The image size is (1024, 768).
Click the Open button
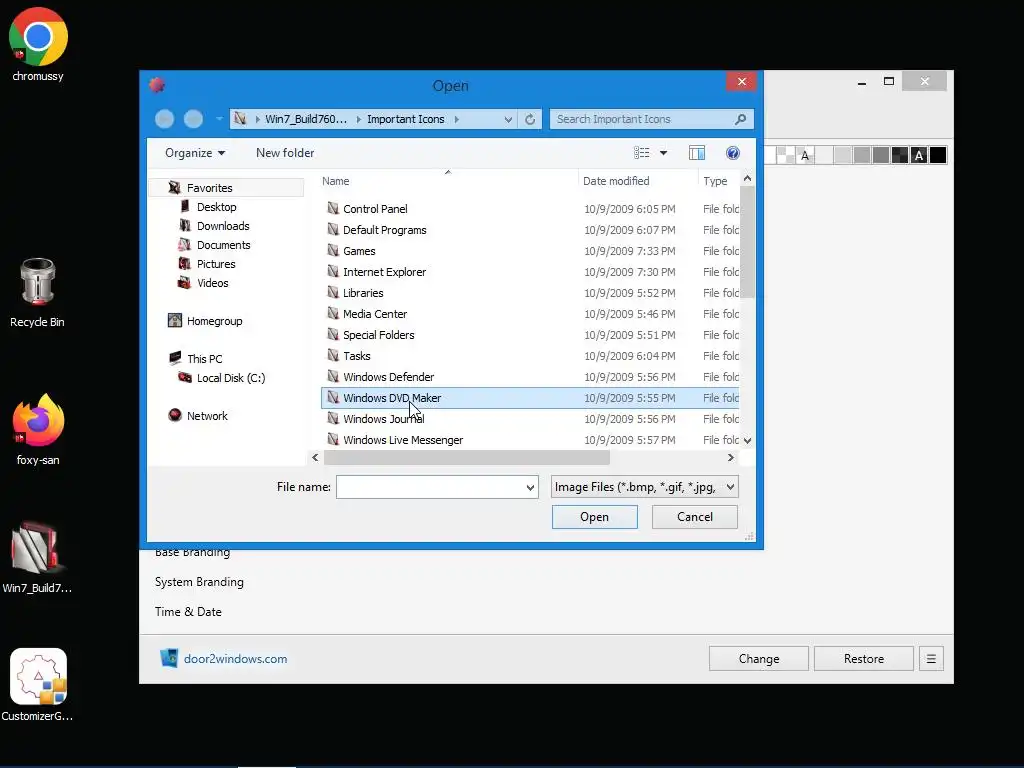tap(594, 517)
